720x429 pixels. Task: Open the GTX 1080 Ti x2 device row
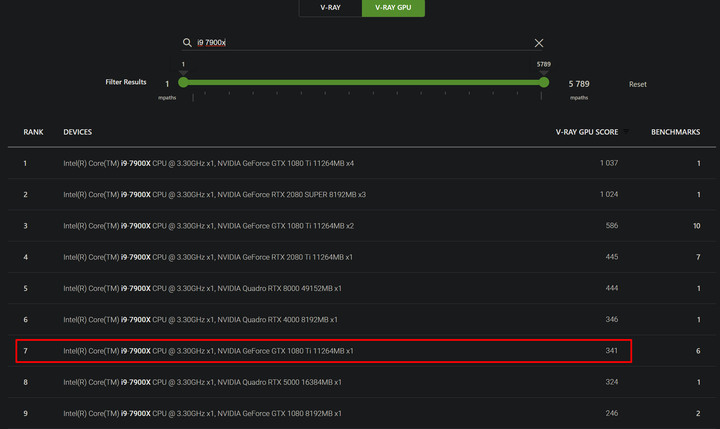[x=362, y=226]
